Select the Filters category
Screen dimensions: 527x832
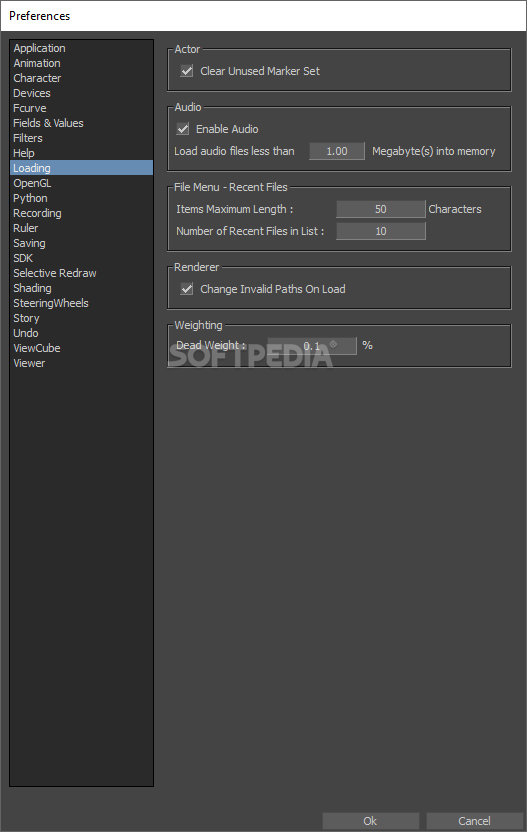point(81,138)
